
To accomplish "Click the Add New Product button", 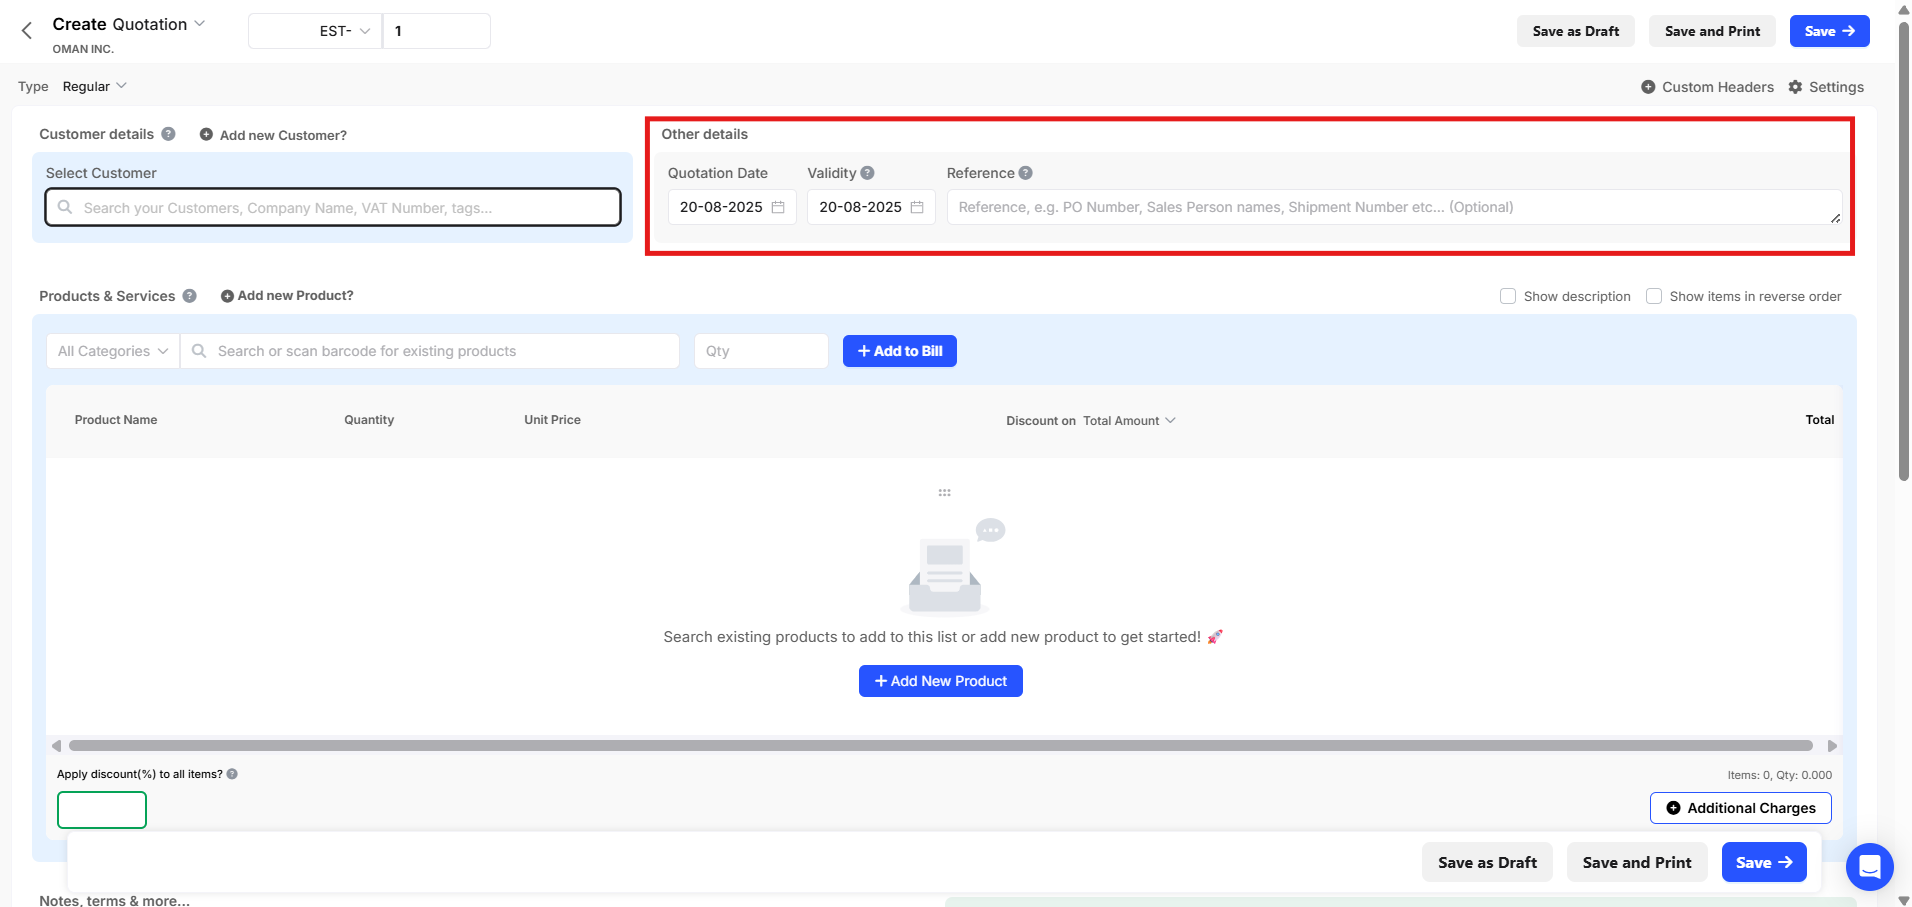I will (941, 681).
